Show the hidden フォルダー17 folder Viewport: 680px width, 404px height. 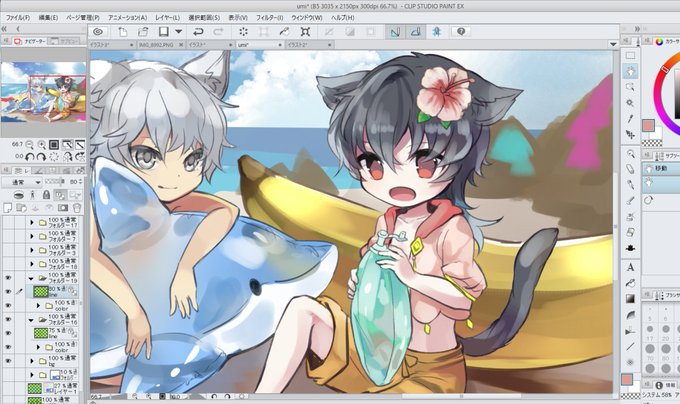(8, 223)
